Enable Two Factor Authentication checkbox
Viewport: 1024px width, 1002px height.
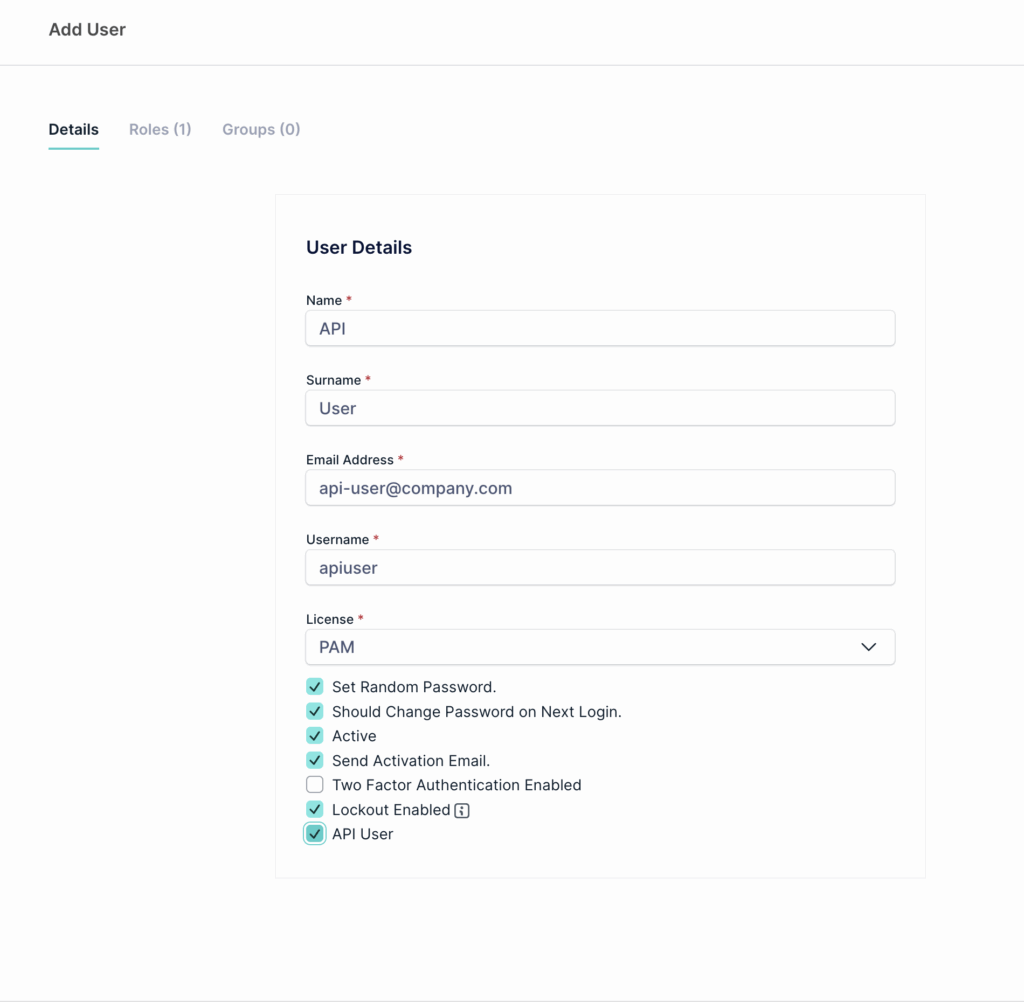[315, 784]
